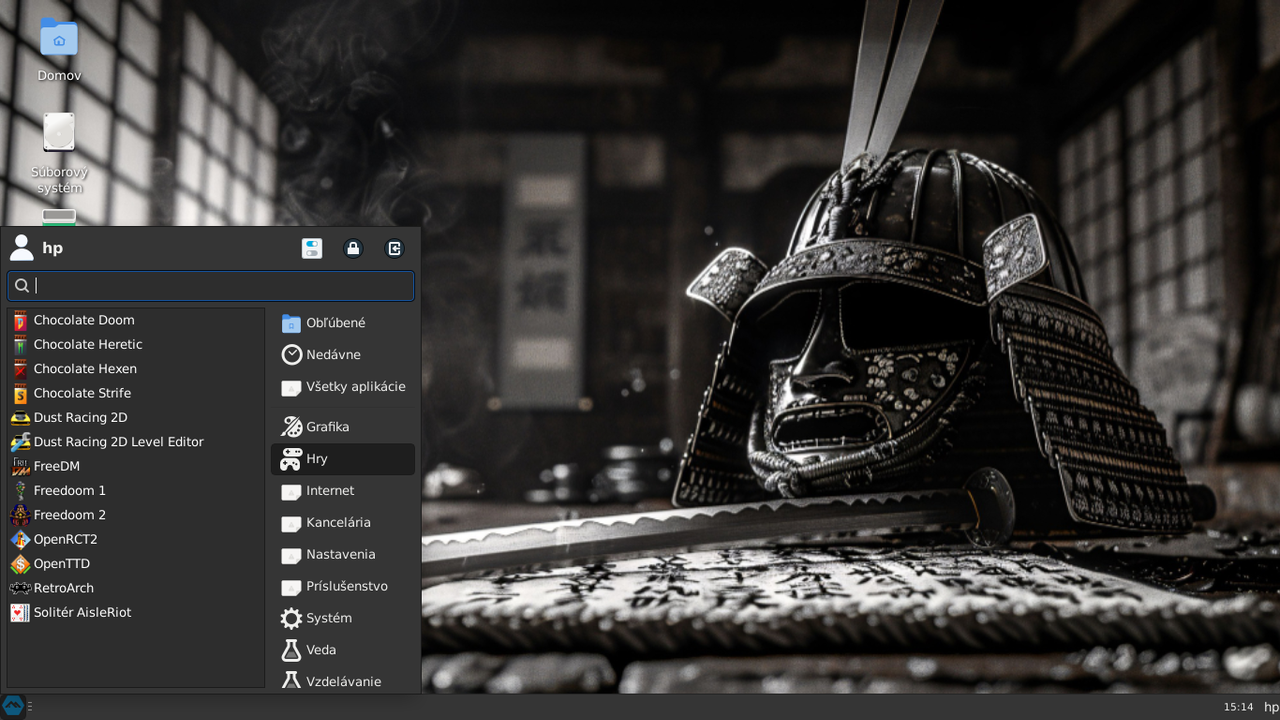This screenshot has width=1280, height=720.
Task: Open Veda category
Action: (343, 650)
